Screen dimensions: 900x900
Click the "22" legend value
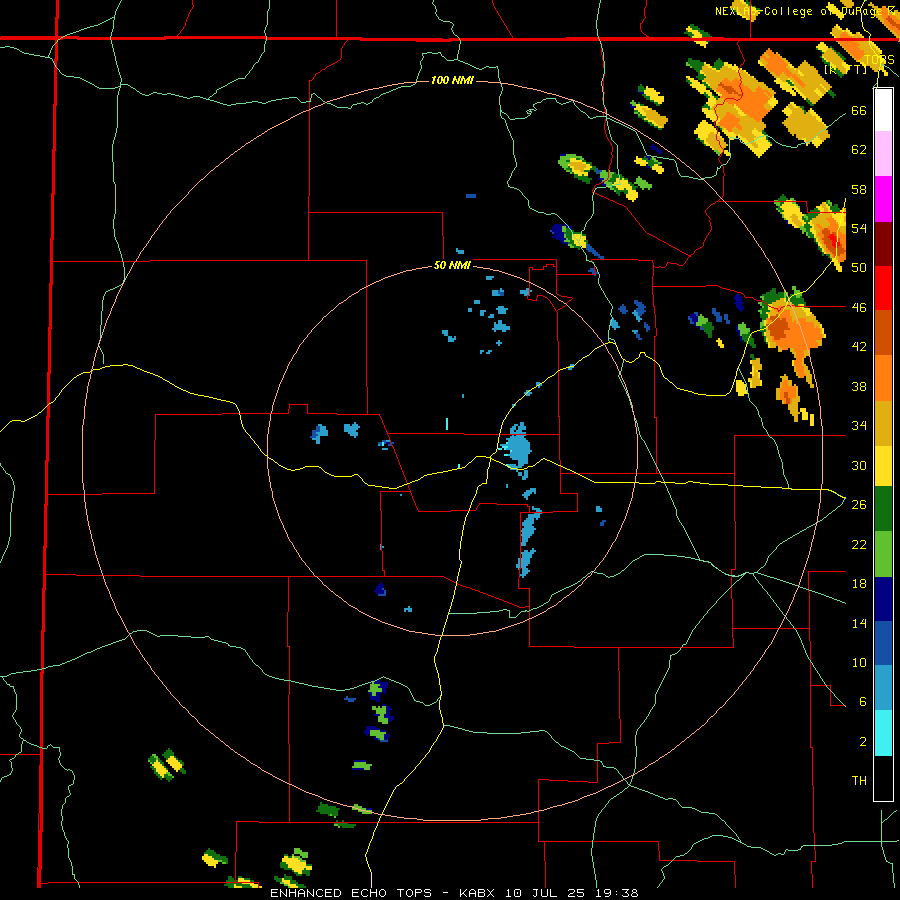[x=859, y=544]
